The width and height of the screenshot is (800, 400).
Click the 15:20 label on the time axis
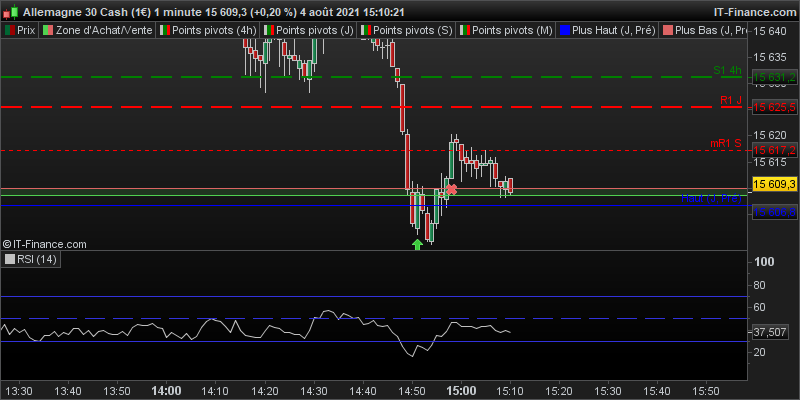coord(559,390)
